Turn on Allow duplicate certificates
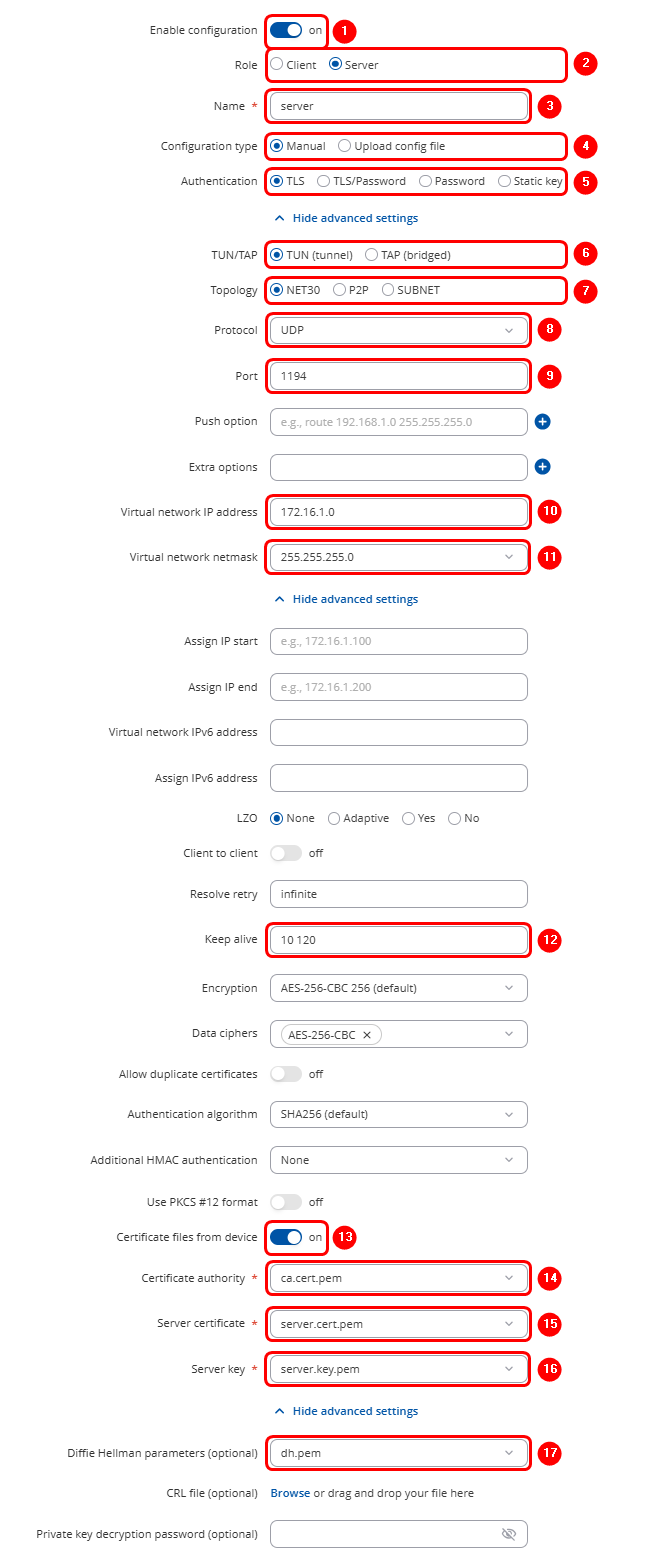 click(x=286, y=1074)
